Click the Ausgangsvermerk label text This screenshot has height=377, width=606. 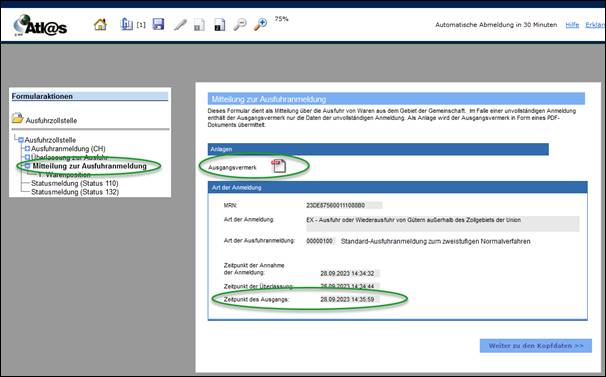point(232,167)
